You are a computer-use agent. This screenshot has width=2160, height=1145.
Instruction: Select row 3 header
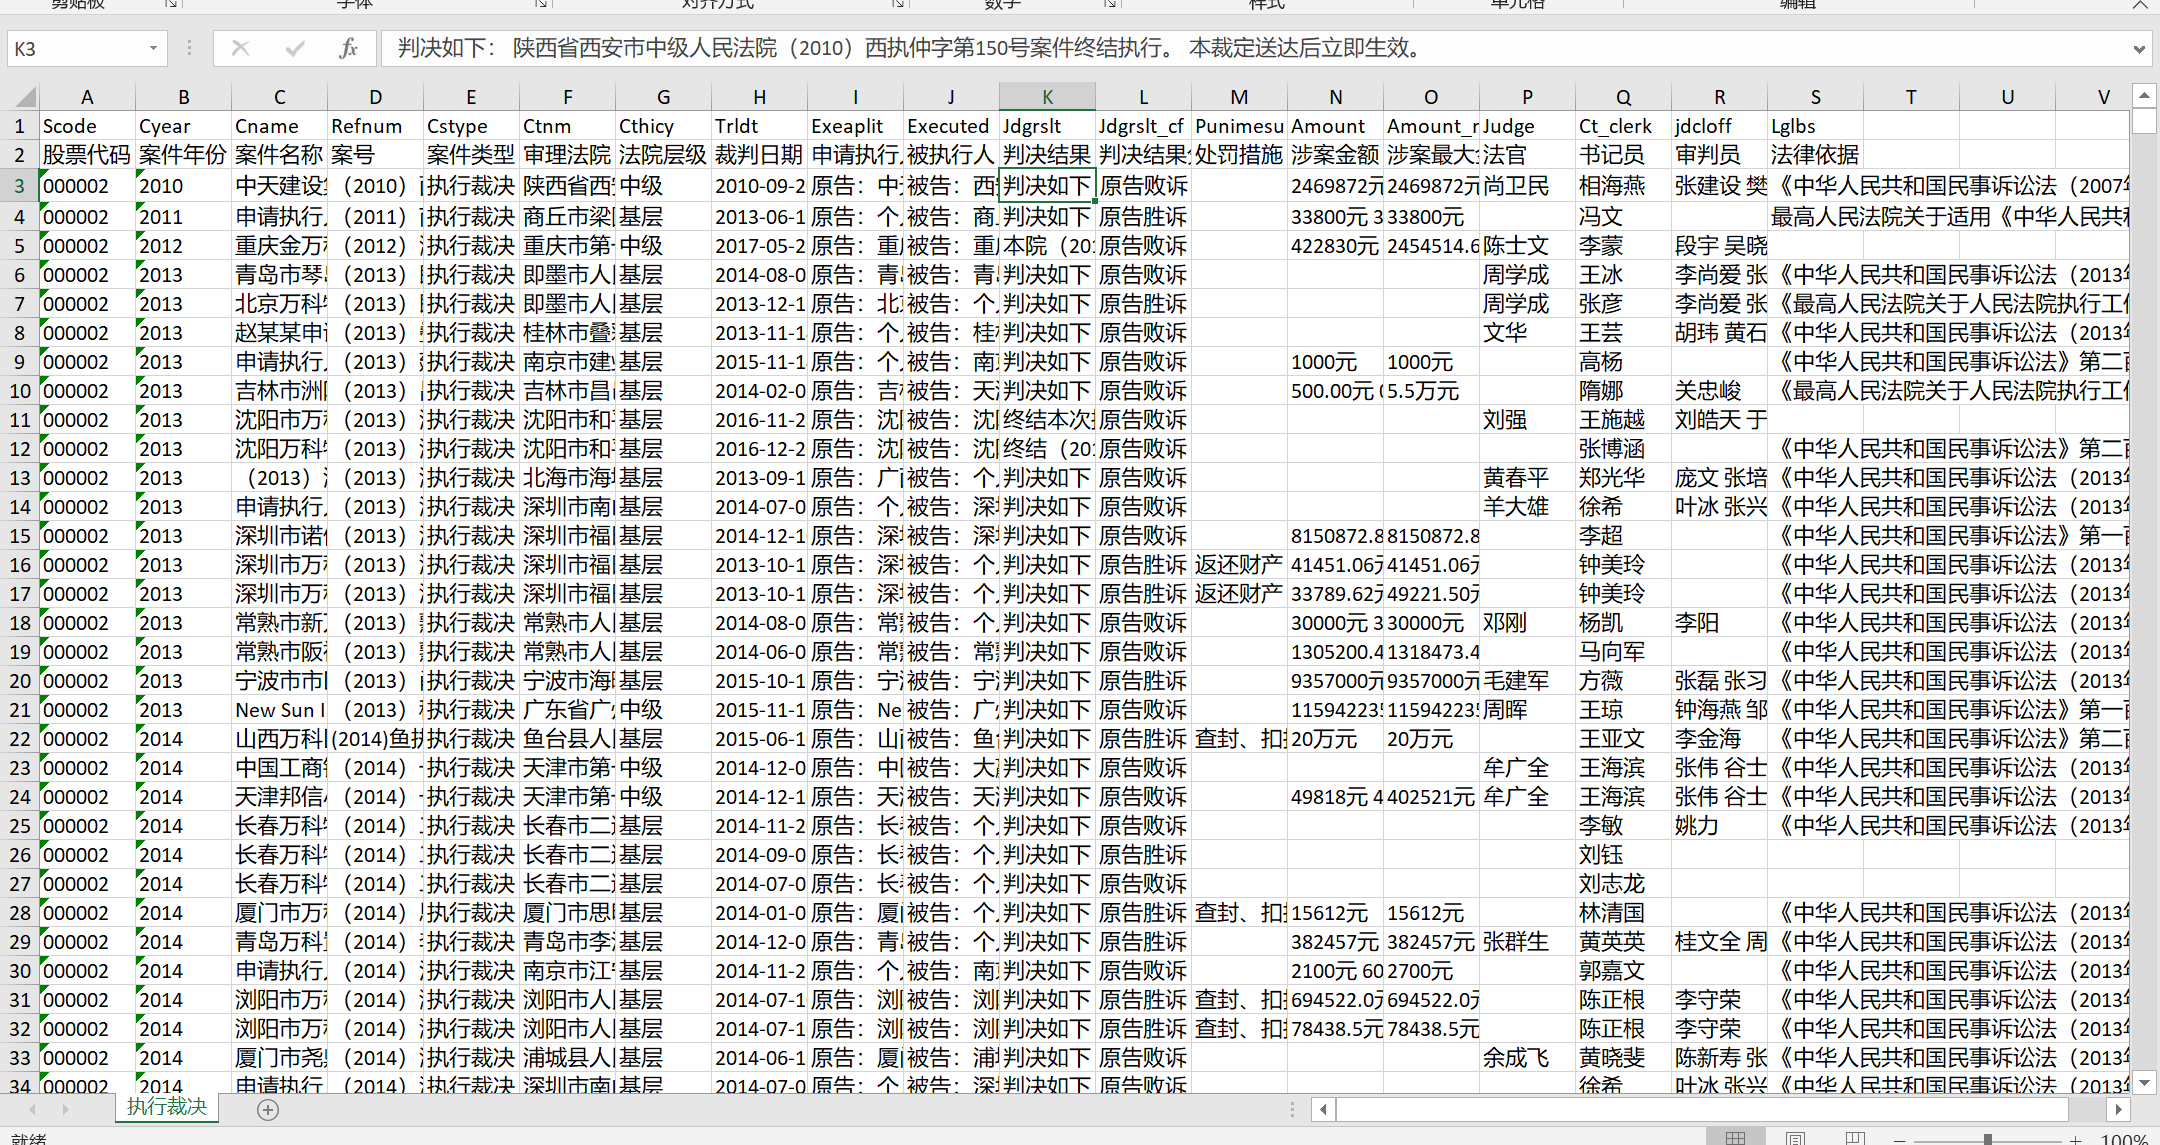pos(19,185)
